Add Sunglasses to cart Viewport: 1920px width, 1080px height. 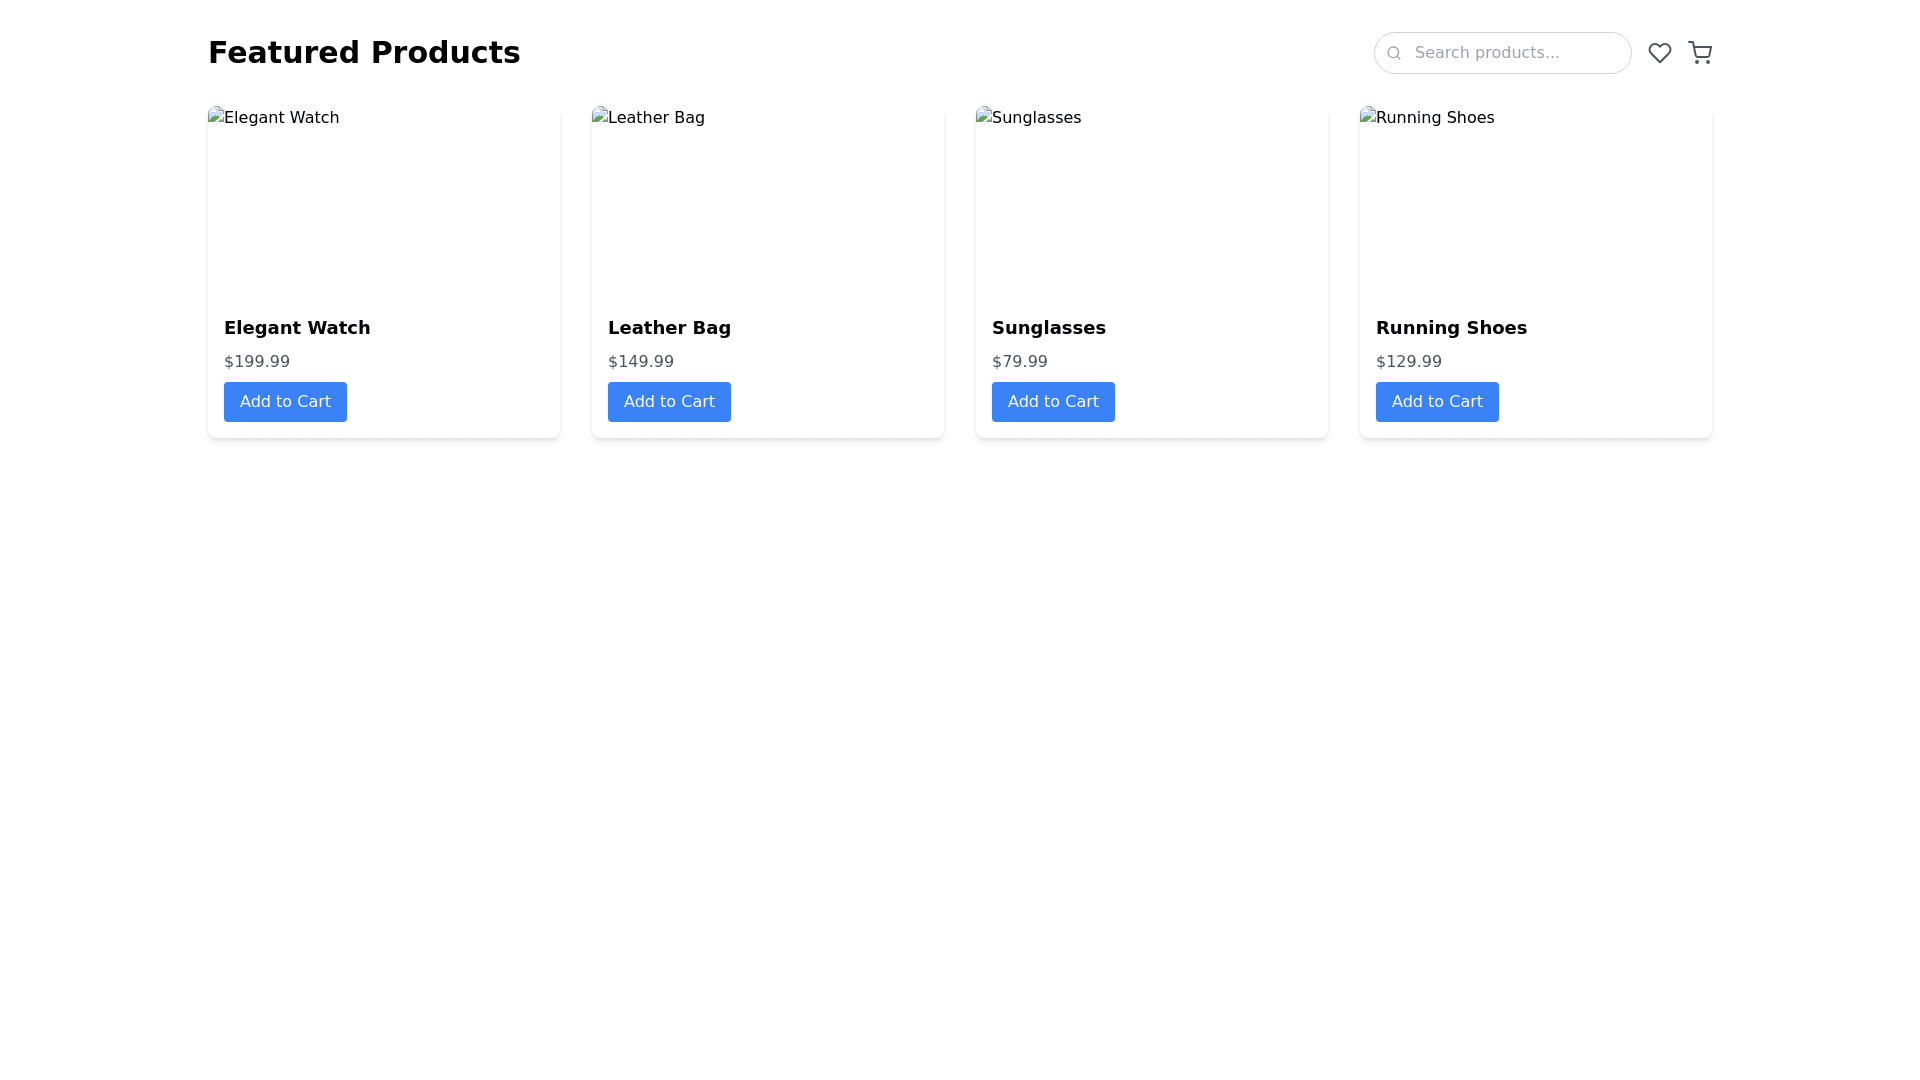(1053, 402)
